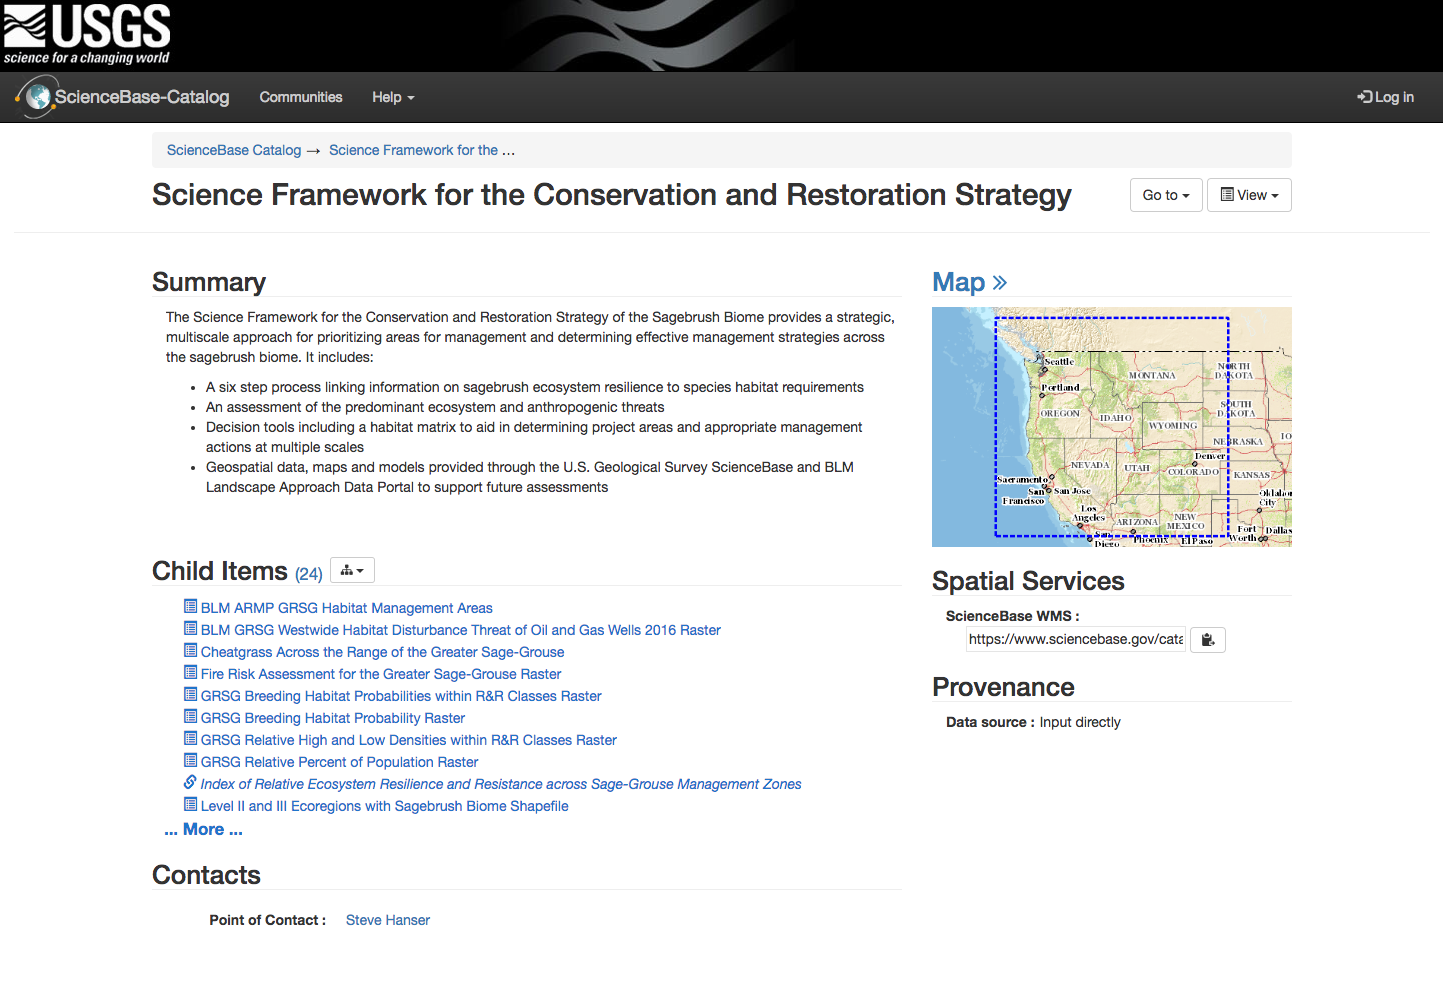Open Level II and III Ecoregions Shapefile link
Screen dimensions: 1443x994
coord(385,806)
